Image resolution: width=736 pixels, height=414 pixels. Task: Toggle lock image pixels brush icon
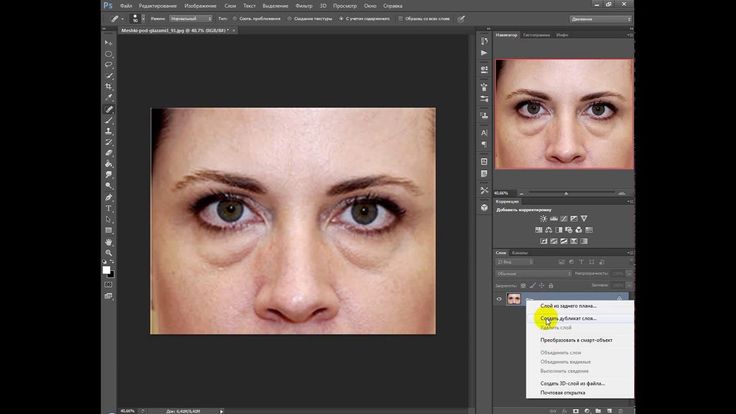point(533,285)
